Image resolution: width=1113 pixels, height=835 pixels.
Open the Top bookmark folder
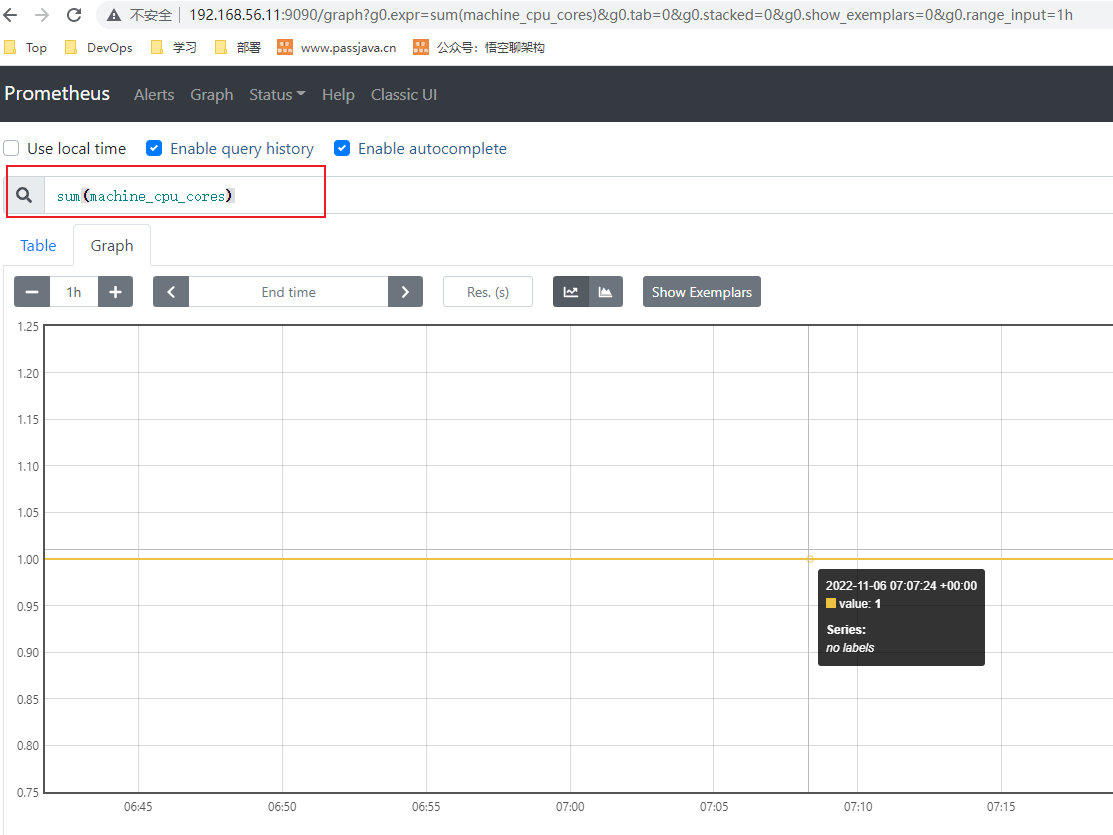(26, 48)
